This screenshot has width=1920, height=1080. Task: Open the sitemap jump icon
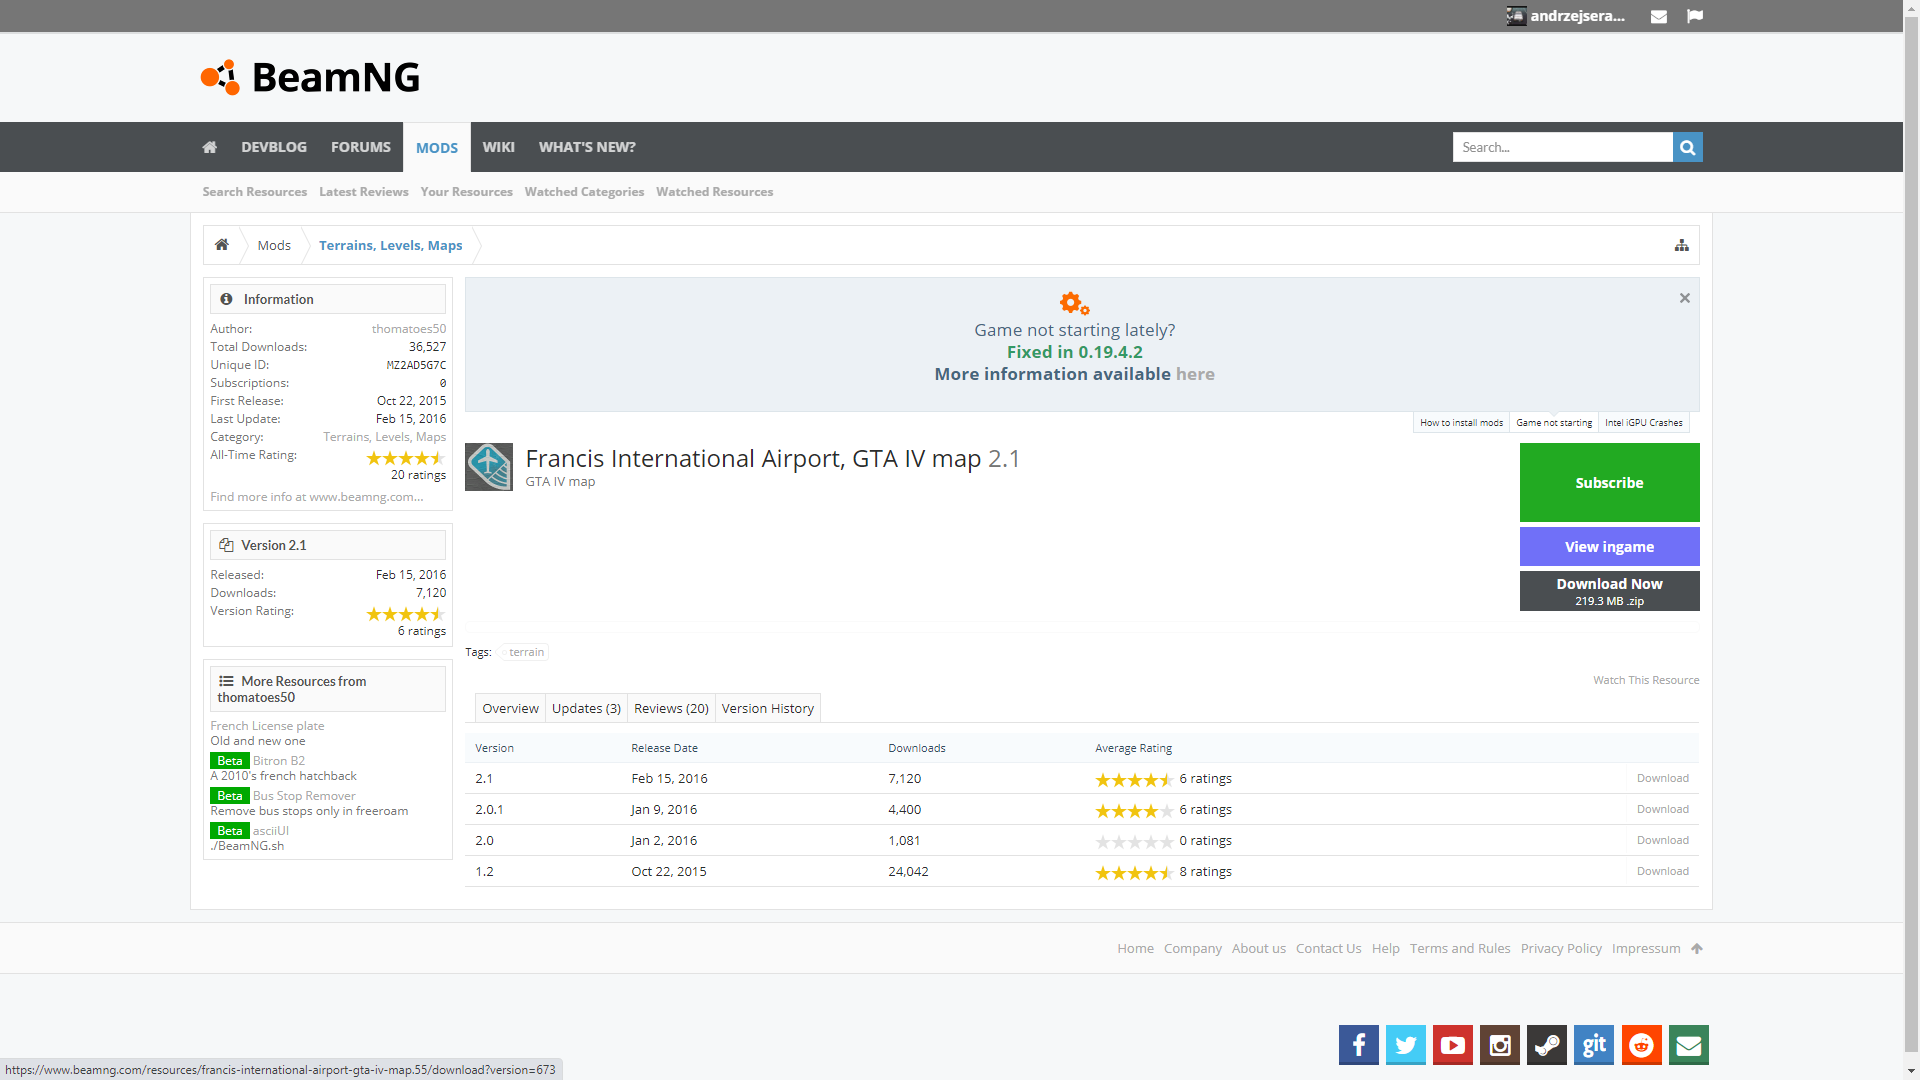pyautogui.click(x=1681, y=245)
